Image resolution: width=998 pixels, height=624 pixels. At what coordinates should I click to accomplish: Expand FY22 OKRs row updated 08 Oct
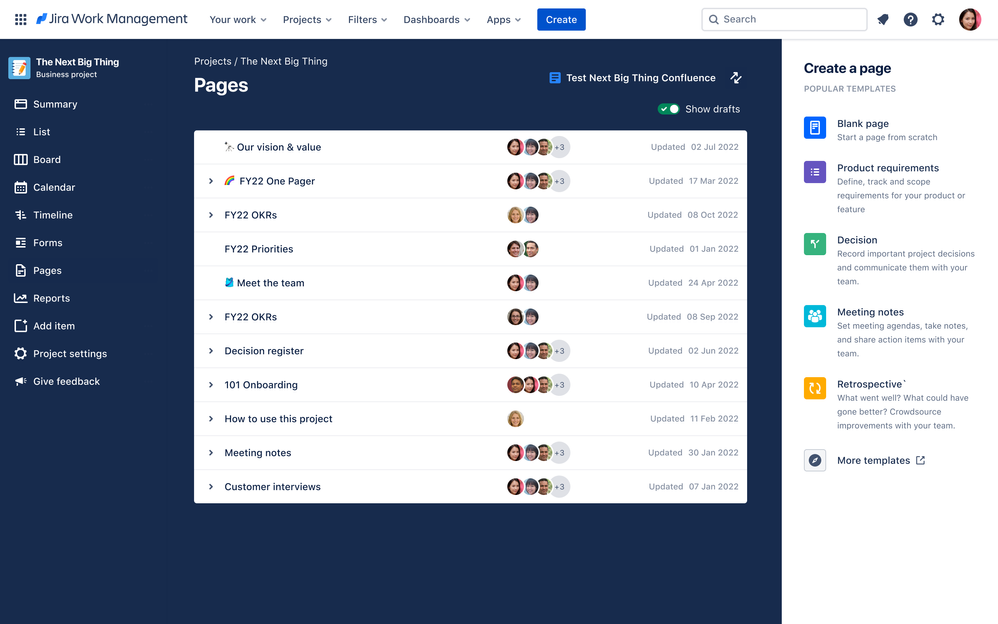(x=211, y=215)
